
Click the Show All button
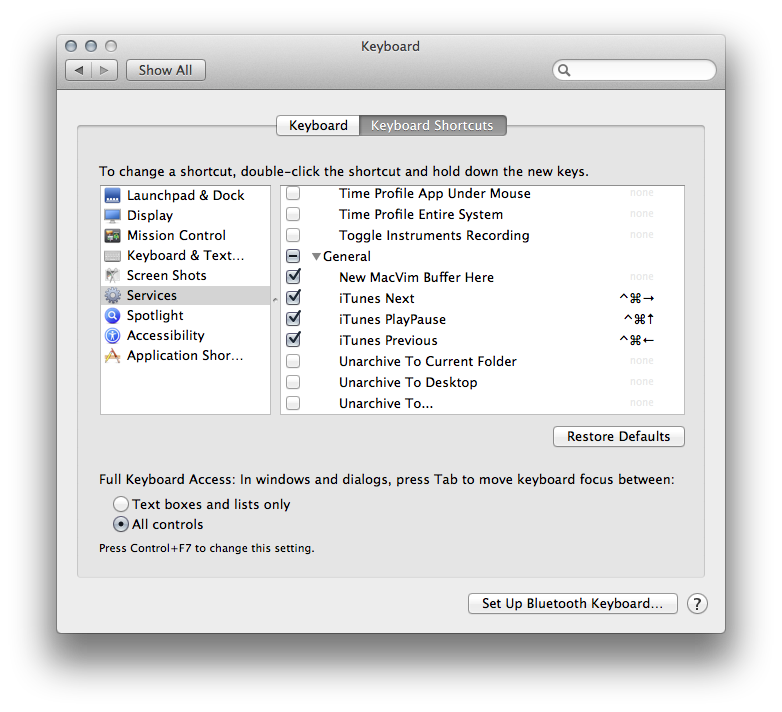click(x=166, y=70)
